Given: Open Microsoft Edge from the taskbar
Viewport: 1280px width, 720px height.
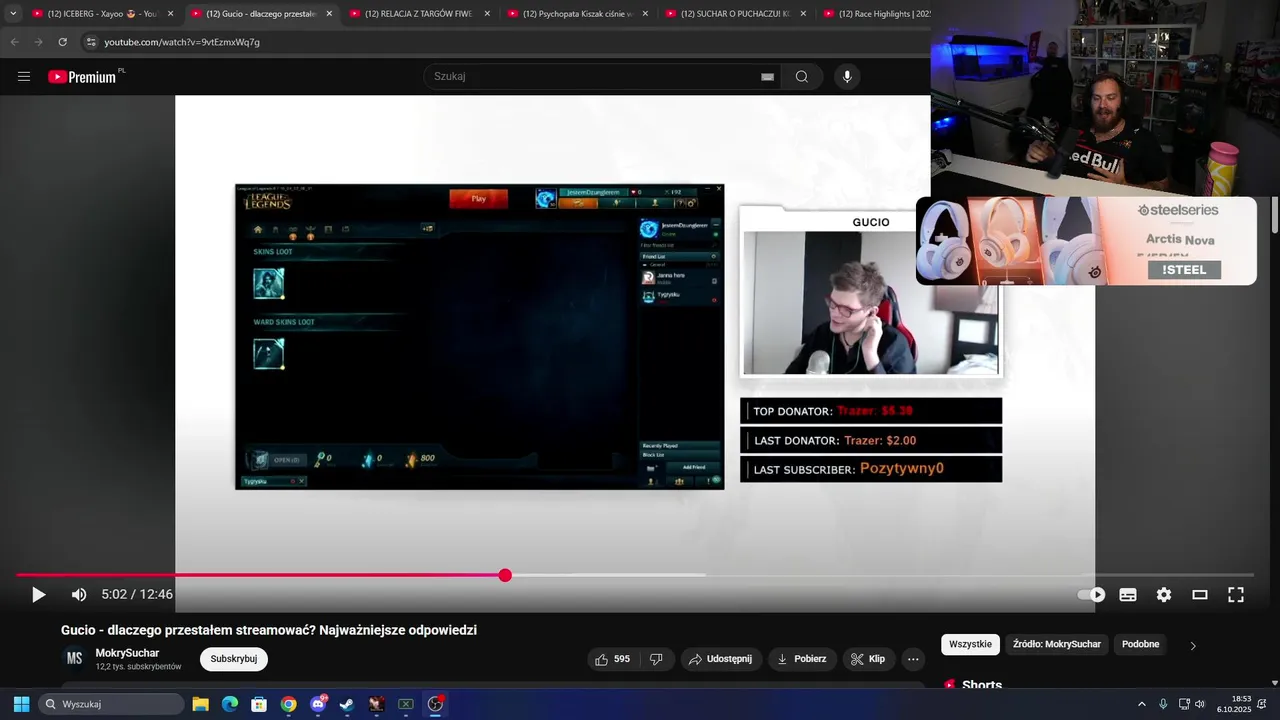Looking at the screenshot, I should coord(230,704).
